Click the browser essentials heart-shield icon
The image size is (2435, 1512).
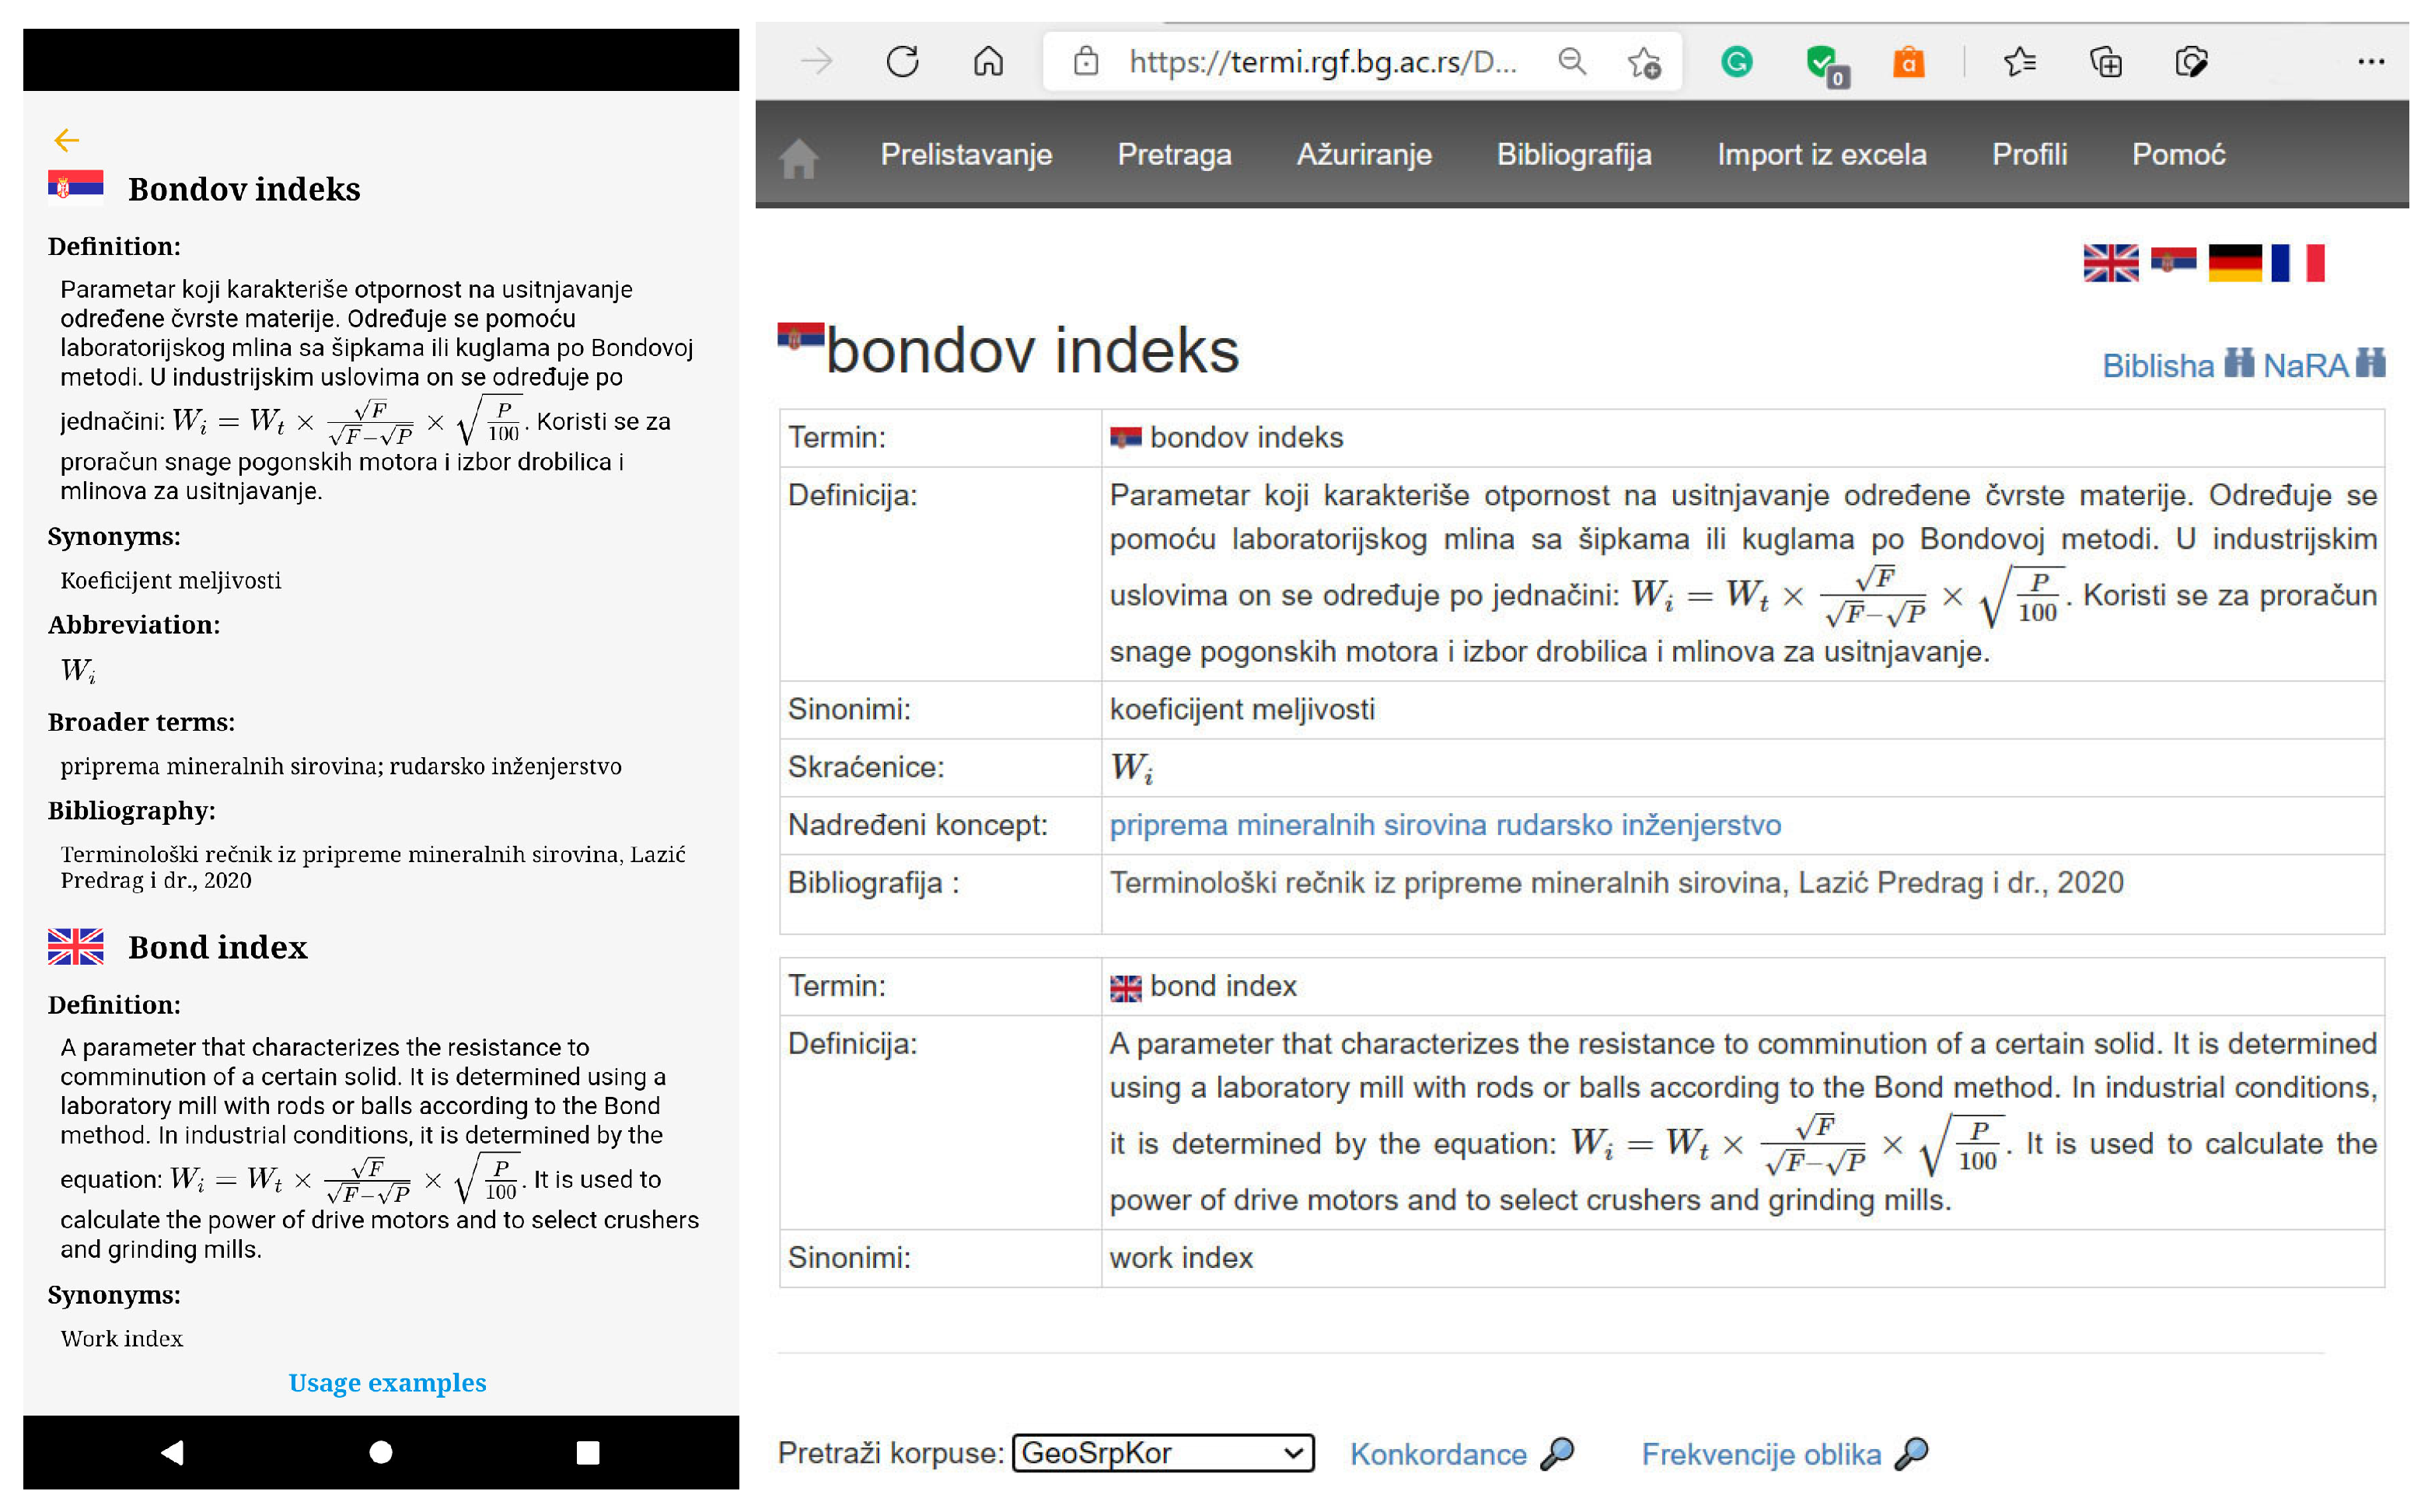click(2191, 62)
